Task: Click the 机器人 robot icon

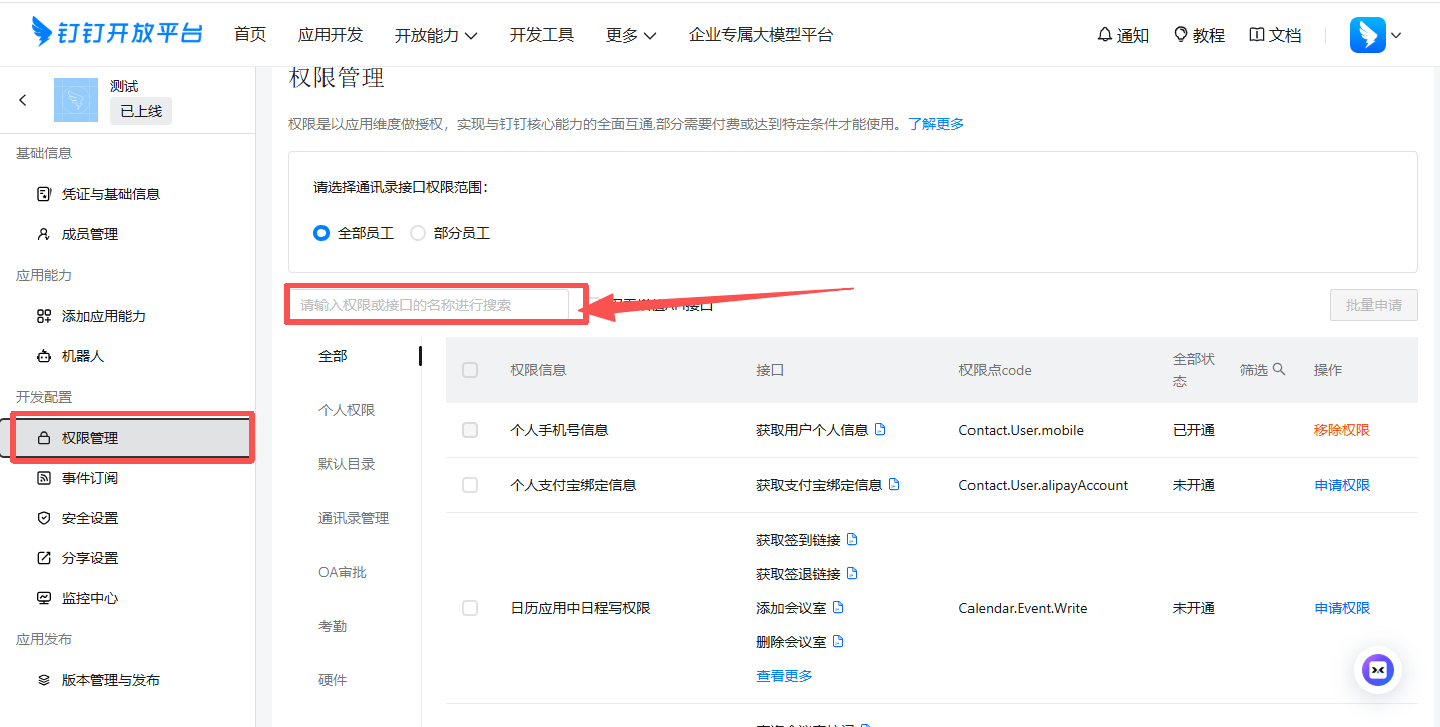Action: (43, 356)
